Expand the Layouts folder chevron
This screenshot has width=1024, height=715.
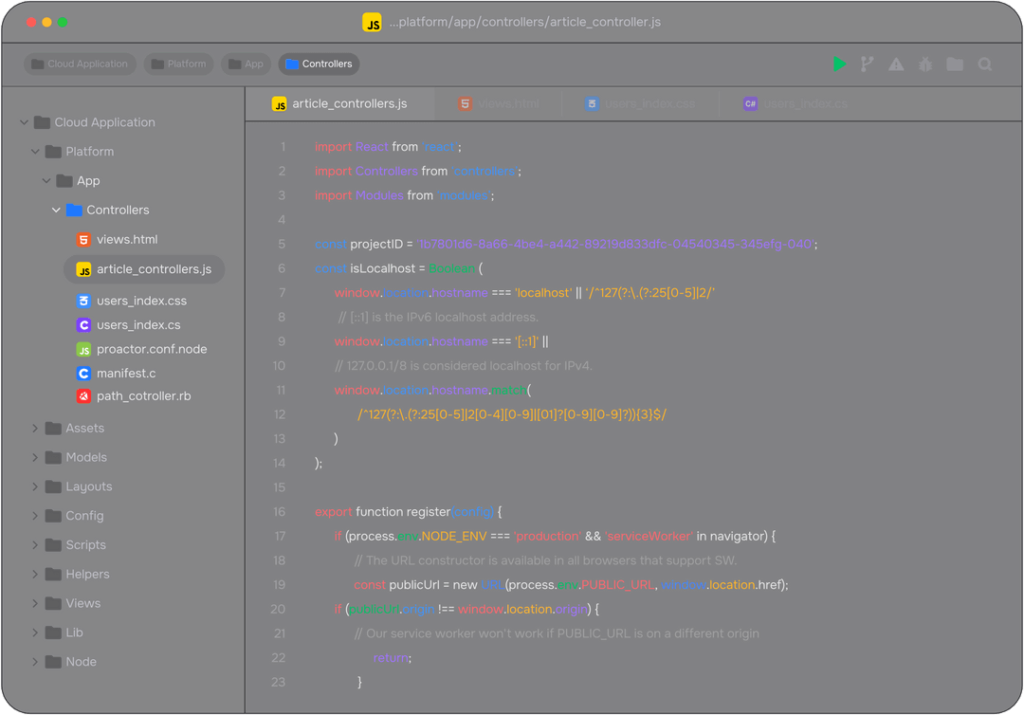tap(35, 487)
